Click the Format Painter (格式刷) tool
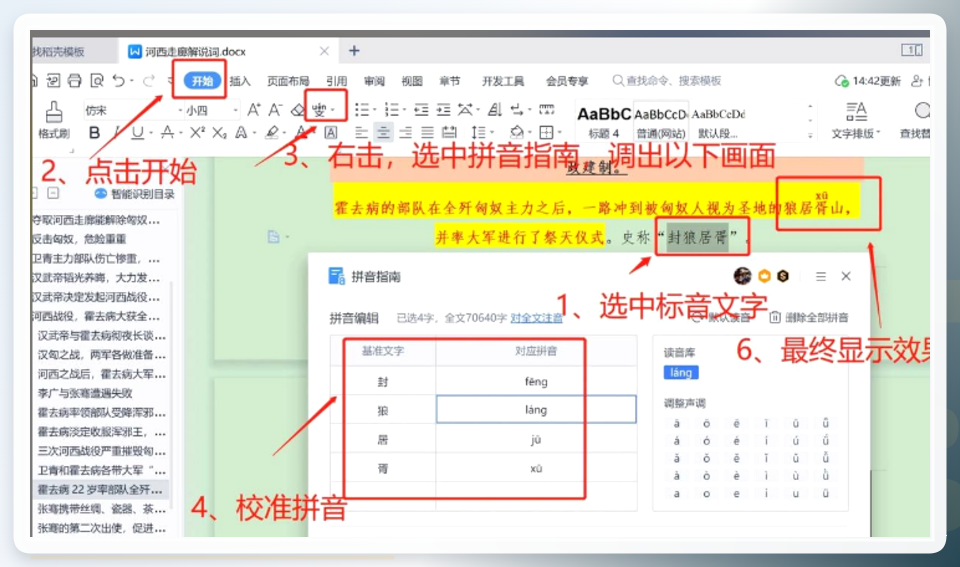The width and height of the screenshot is (960, 567). pos(54,120)
